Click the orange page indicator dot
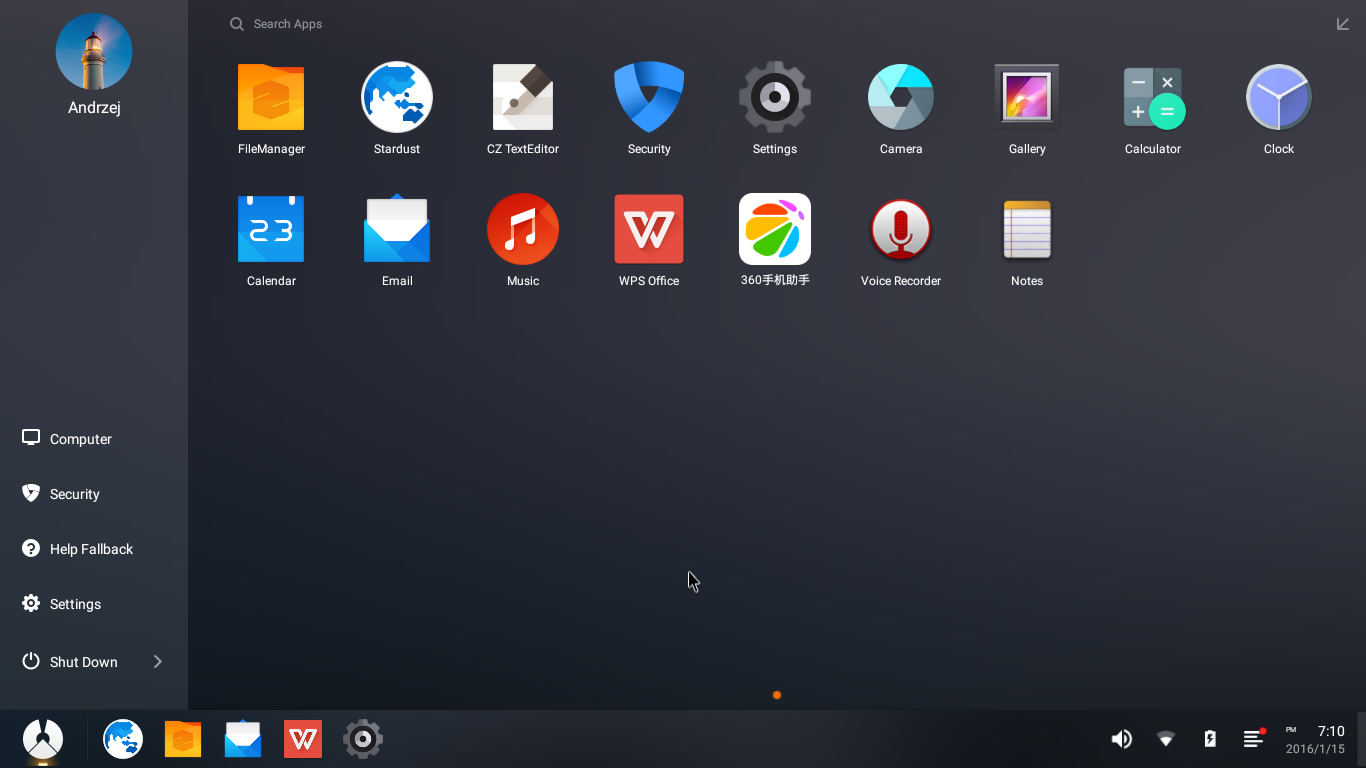Image resolution: width=1366 pixels, height=768 pixels. pos(777,695)
